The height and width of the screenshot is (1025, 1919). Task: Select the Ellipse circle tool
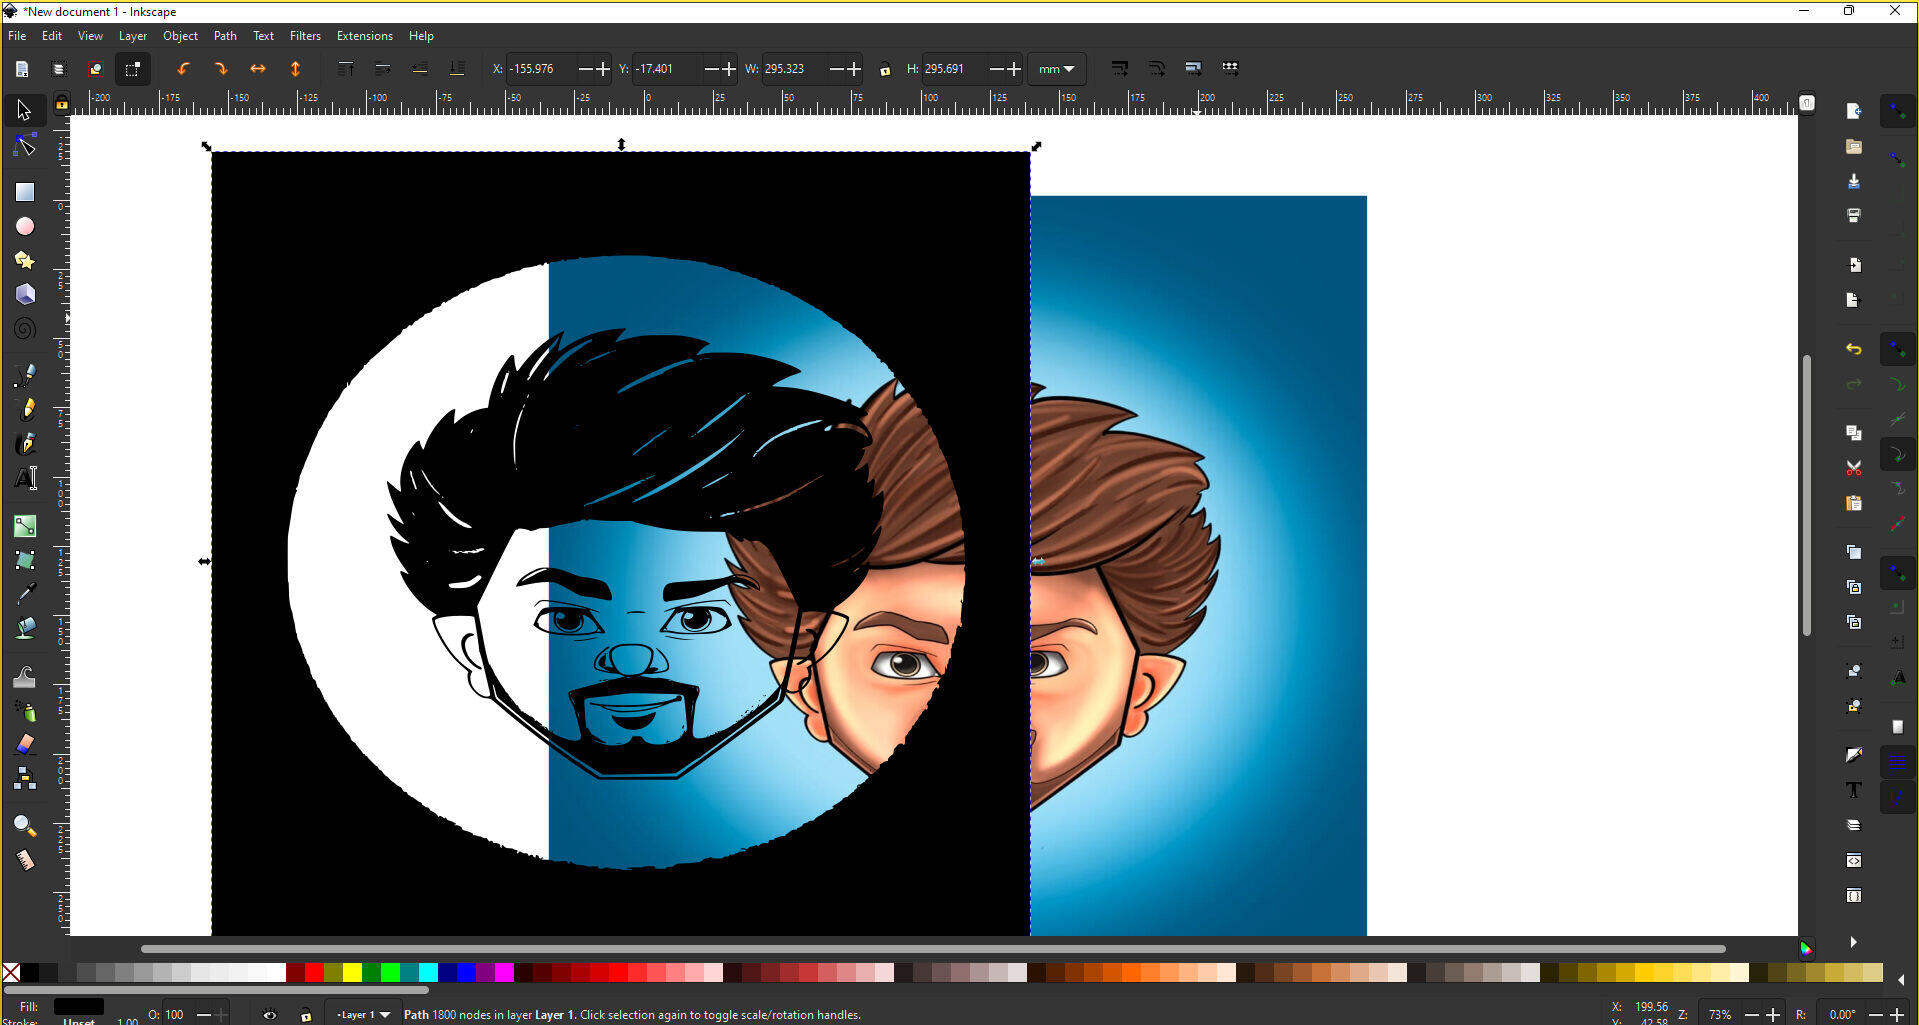pos(24,226)
